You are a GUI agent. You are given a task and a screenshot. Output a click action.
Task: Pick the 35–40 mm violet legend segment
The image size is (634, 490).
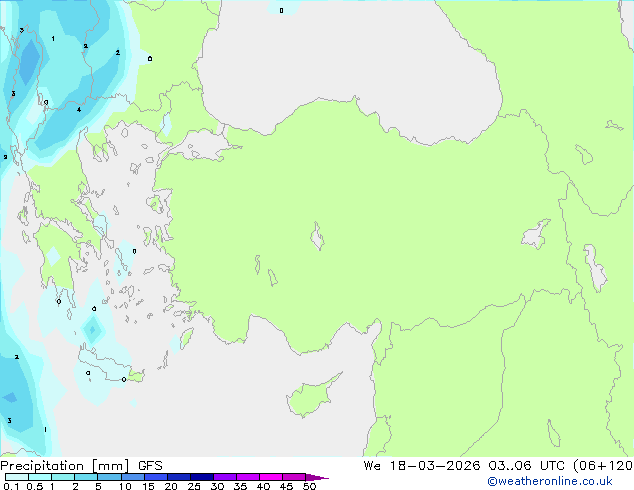coord(248,477)
